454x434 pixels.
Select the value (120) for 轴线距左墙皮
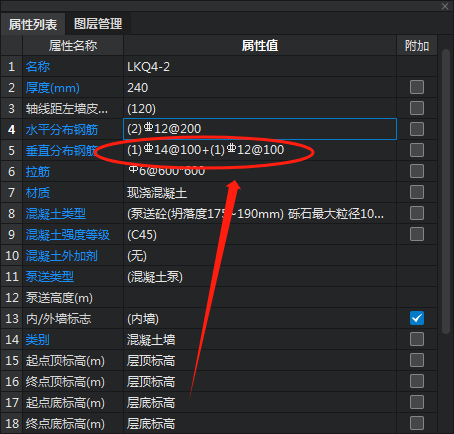(260, 109)
